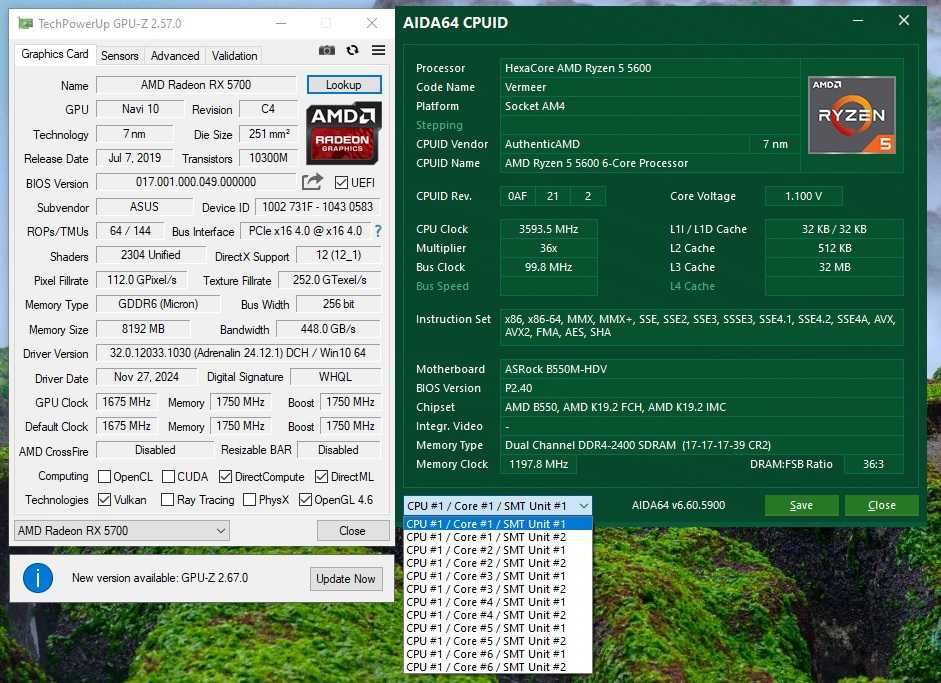Click the blue info icon in the update bar
The height and width of the screenshot is (683, 941).
coord(38,578)
